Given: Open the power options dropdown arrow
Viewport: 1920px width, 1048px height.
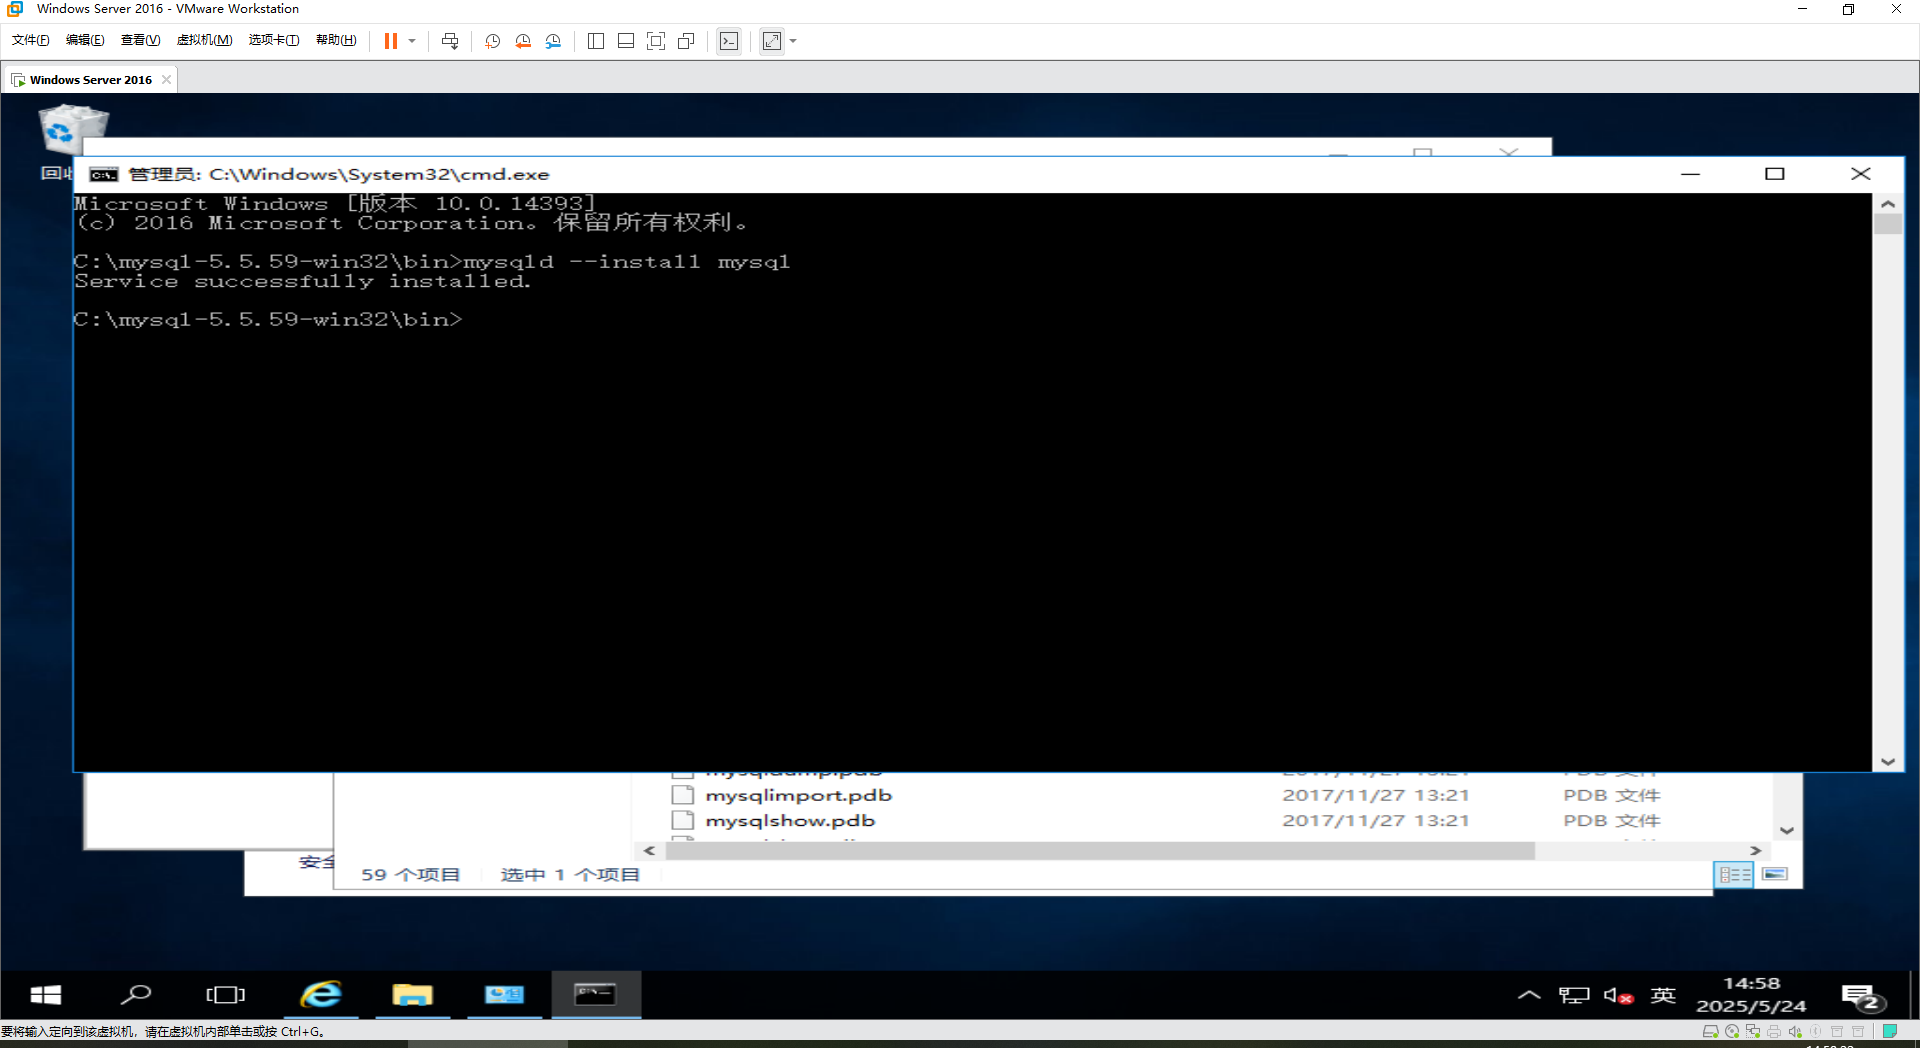Looking at the screenshot, I should tap(412, 41).
